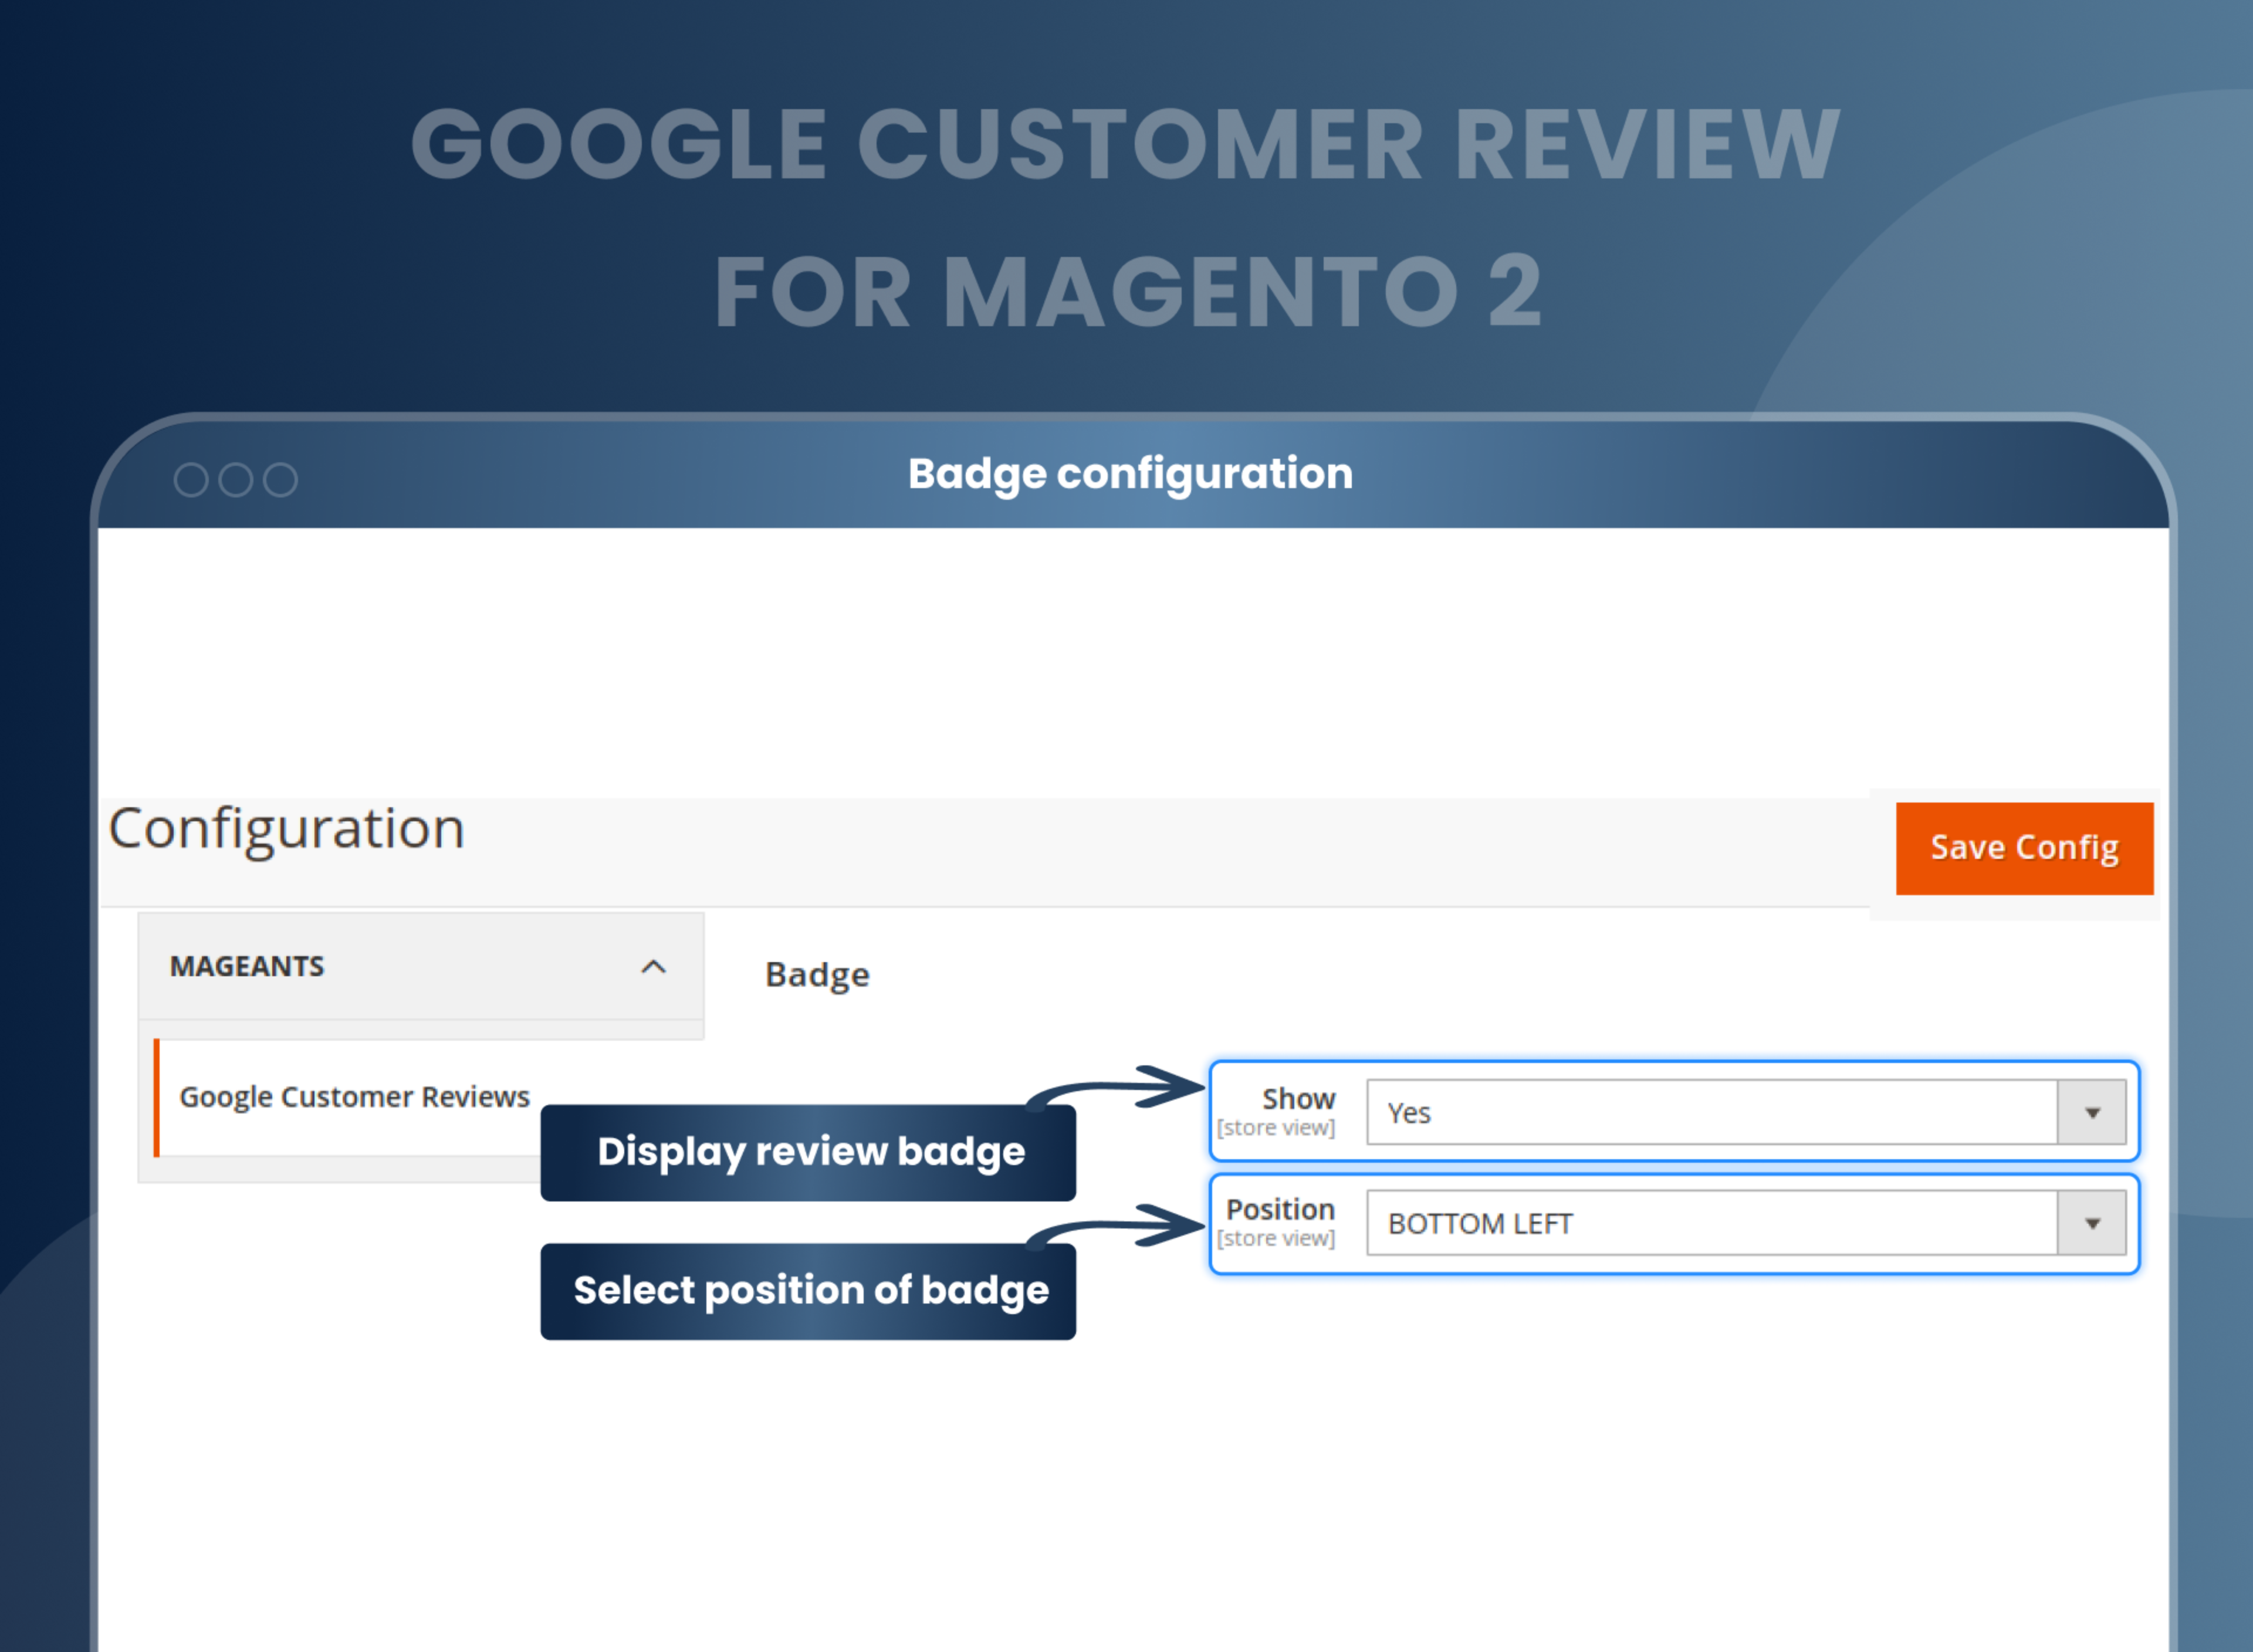Click the orange Save Config button
Image resolution: width=2253 pixels, height=1652 pixels.
tap(2024, 848)
